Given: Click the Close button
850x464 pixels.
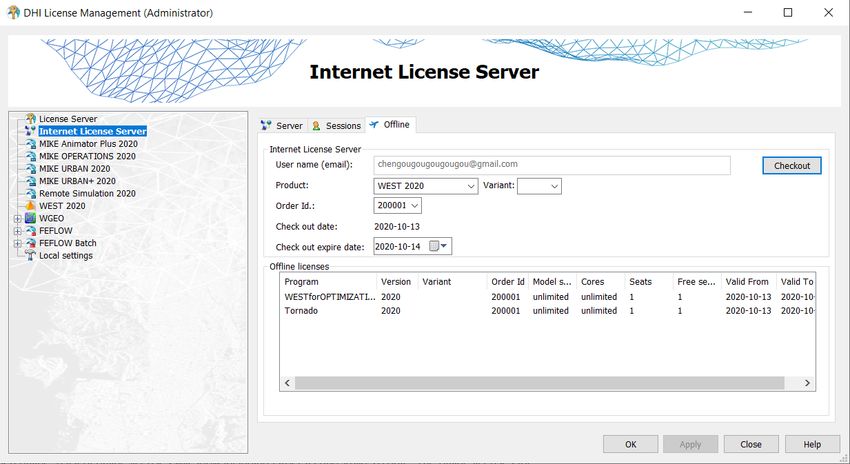Looking at the screenshot, I should point(751,444).
